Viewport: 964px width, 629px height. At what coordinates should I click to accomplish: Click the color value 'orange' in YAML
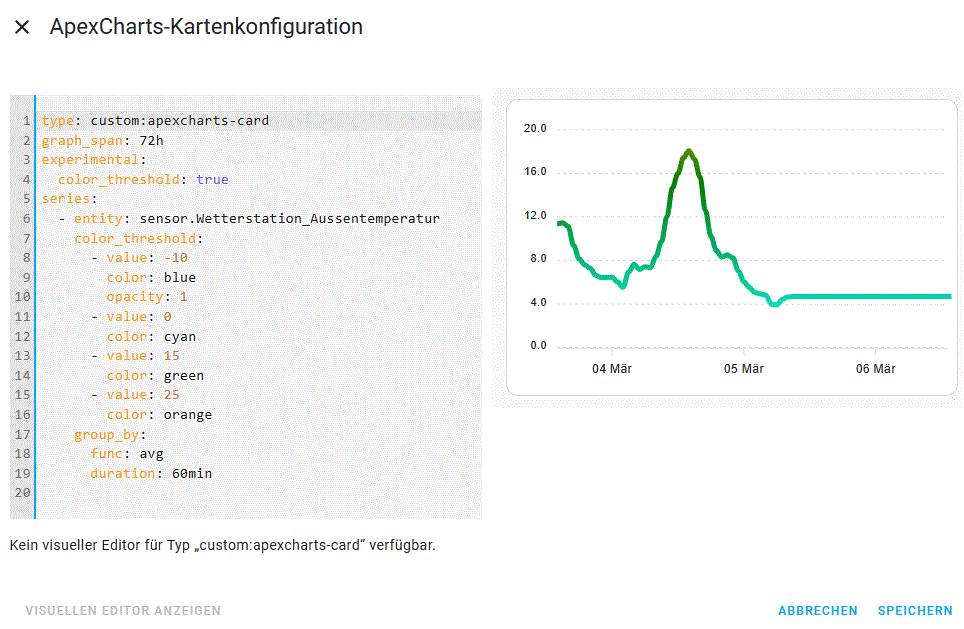[188, 415]
